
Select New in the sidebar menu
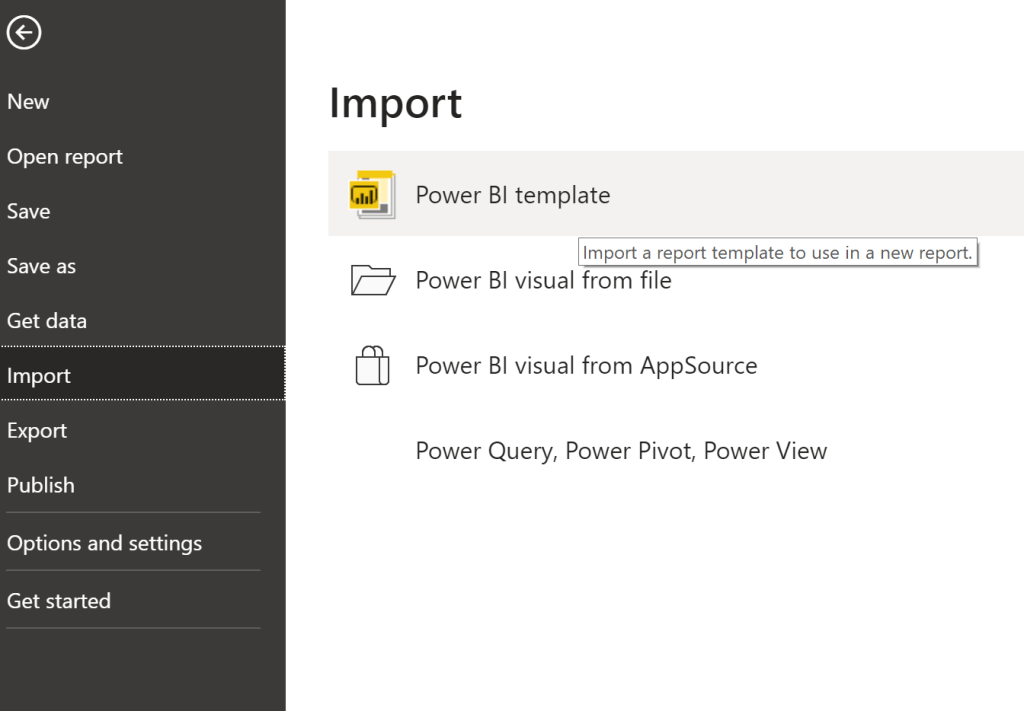[x=28, y=102]
